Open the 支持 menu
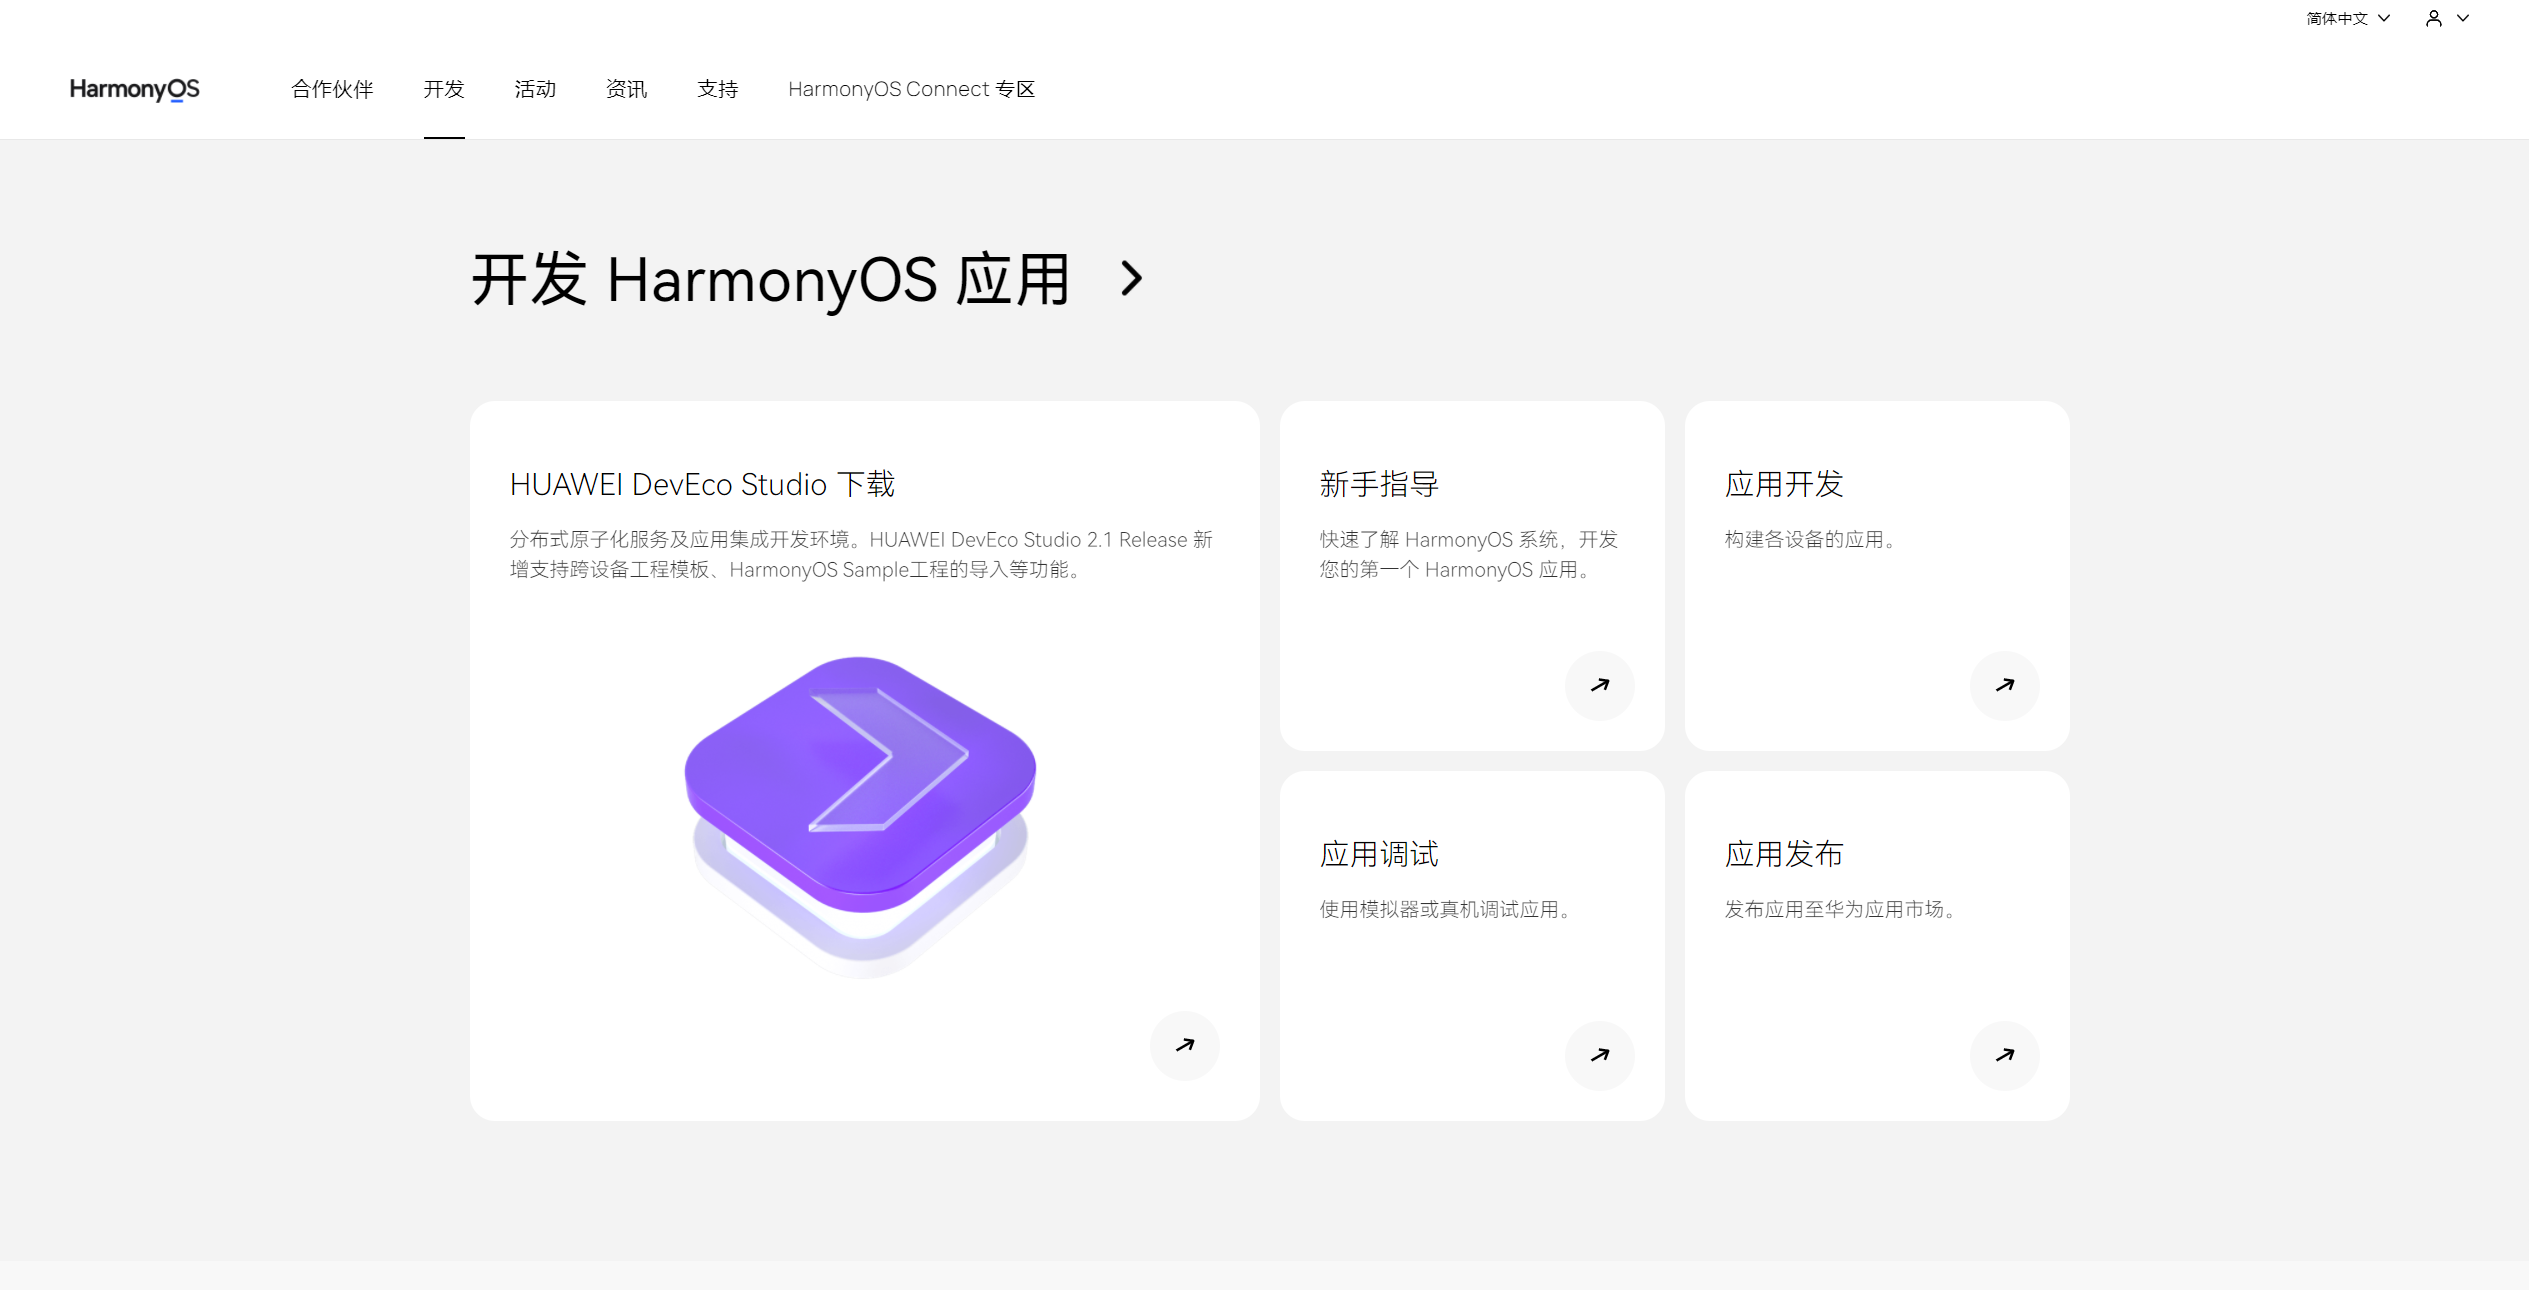 (717, 89)
